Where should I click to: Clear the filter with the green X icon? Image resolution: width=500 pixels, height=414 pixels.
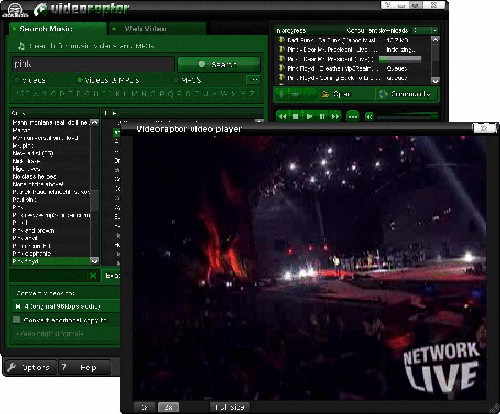pos(93,276)
